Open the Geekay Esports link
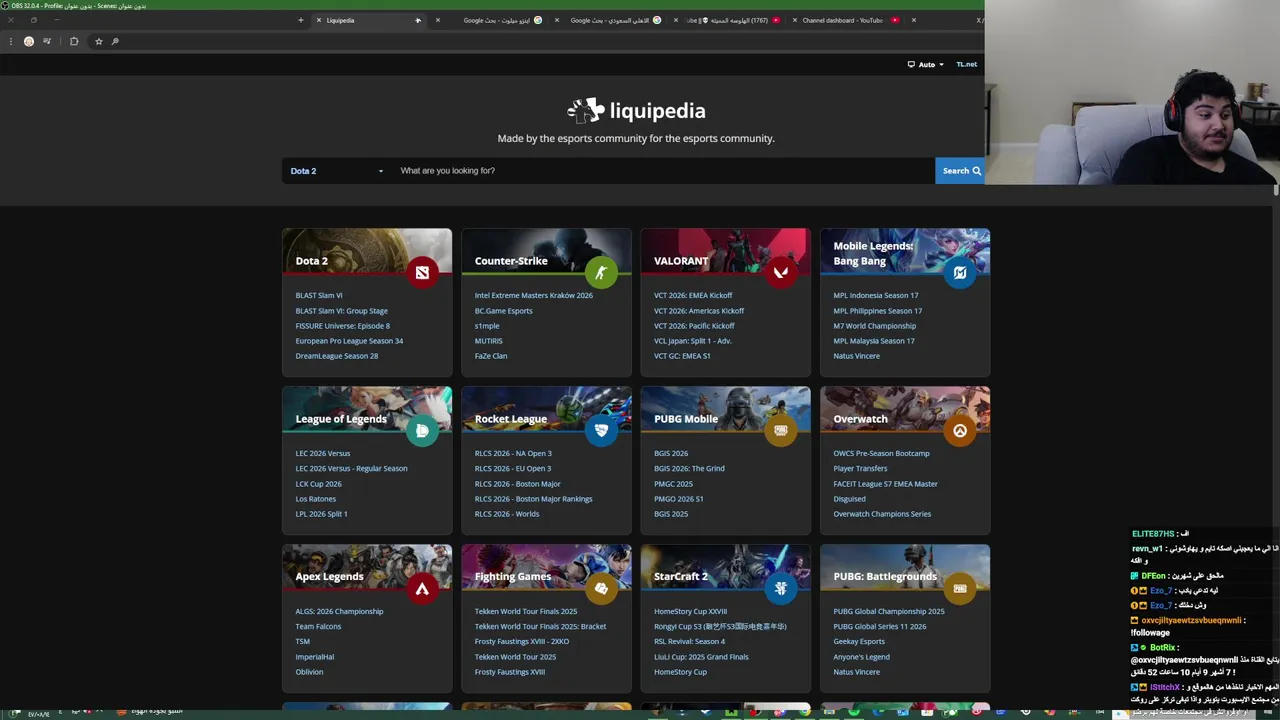This screenshot has height=720, width=1280. (858, 642)
